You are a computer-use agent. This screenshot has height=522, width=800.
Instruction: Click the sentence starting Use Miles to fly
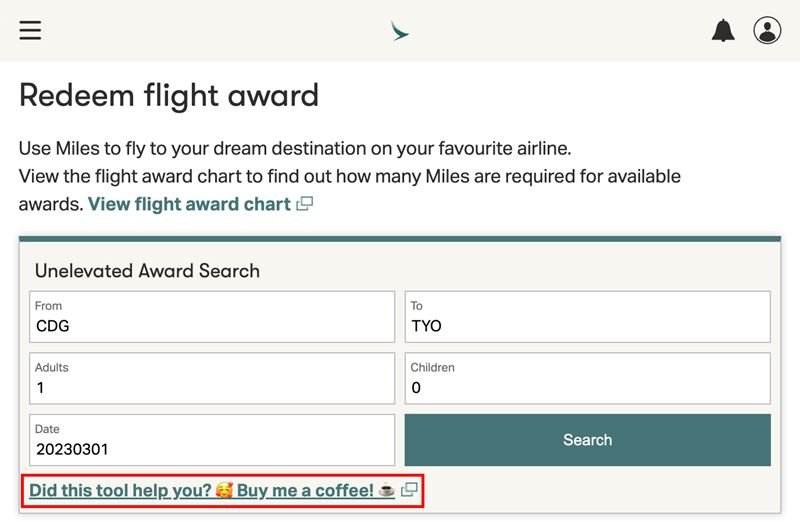tap(295, 148)
